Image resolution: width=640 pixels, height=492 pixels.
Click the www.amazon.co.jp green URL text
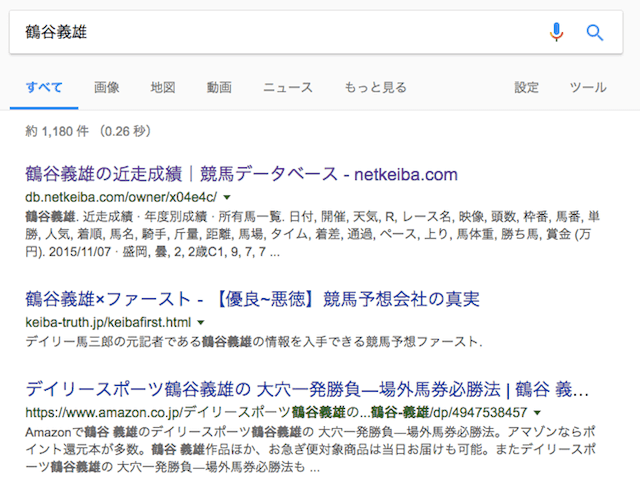276,412
